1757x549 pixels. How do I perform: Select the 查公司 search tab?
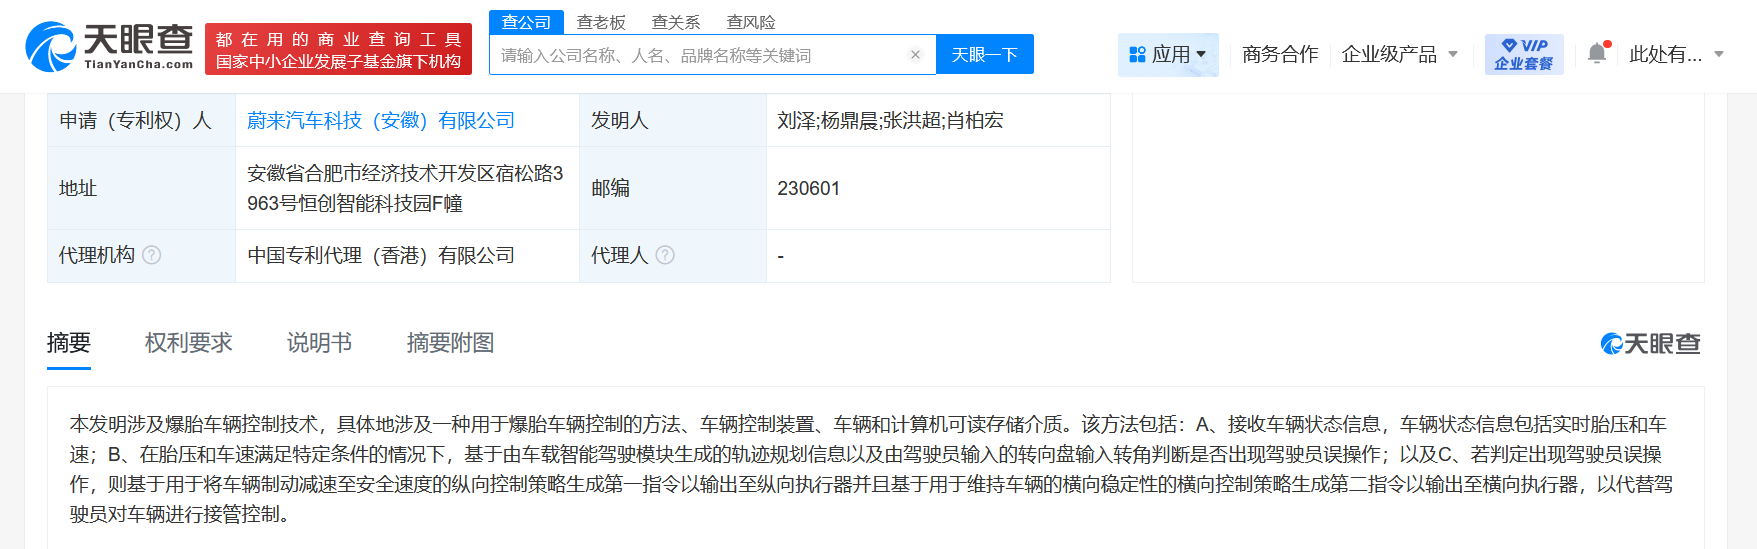click(x=526, y=22)
